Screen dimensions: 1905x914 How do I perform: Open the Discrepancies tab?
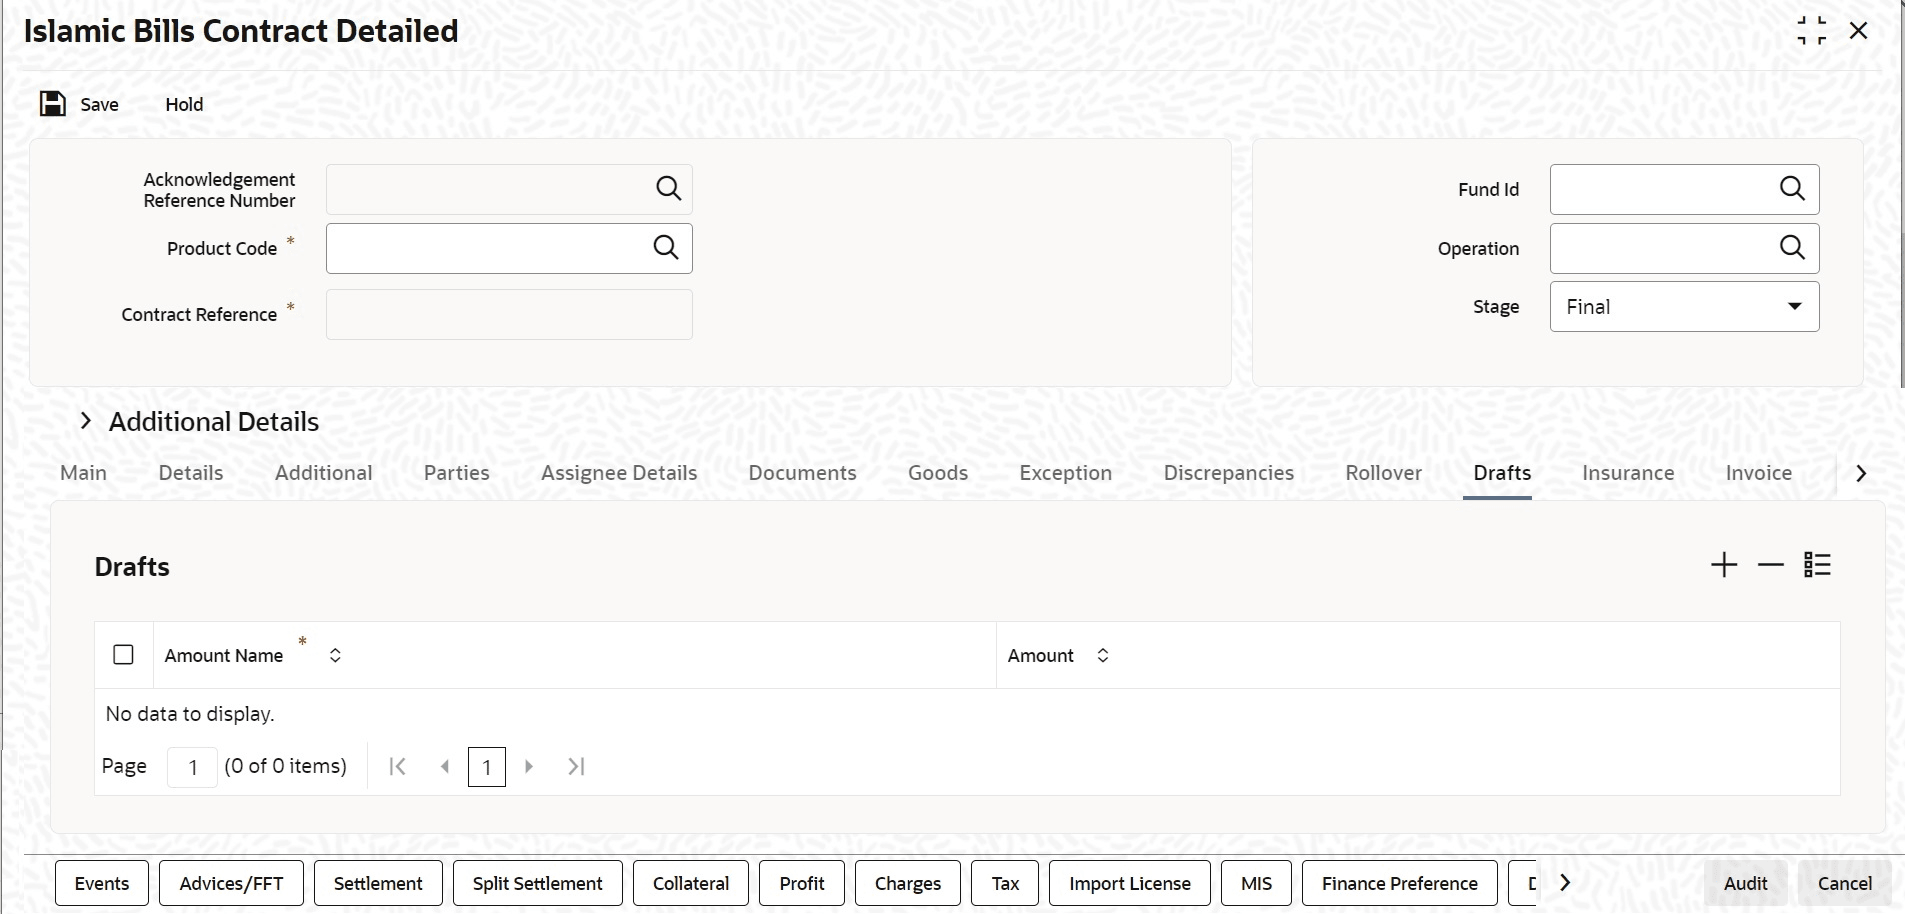pyautogui.click(x=1229, y=473)
